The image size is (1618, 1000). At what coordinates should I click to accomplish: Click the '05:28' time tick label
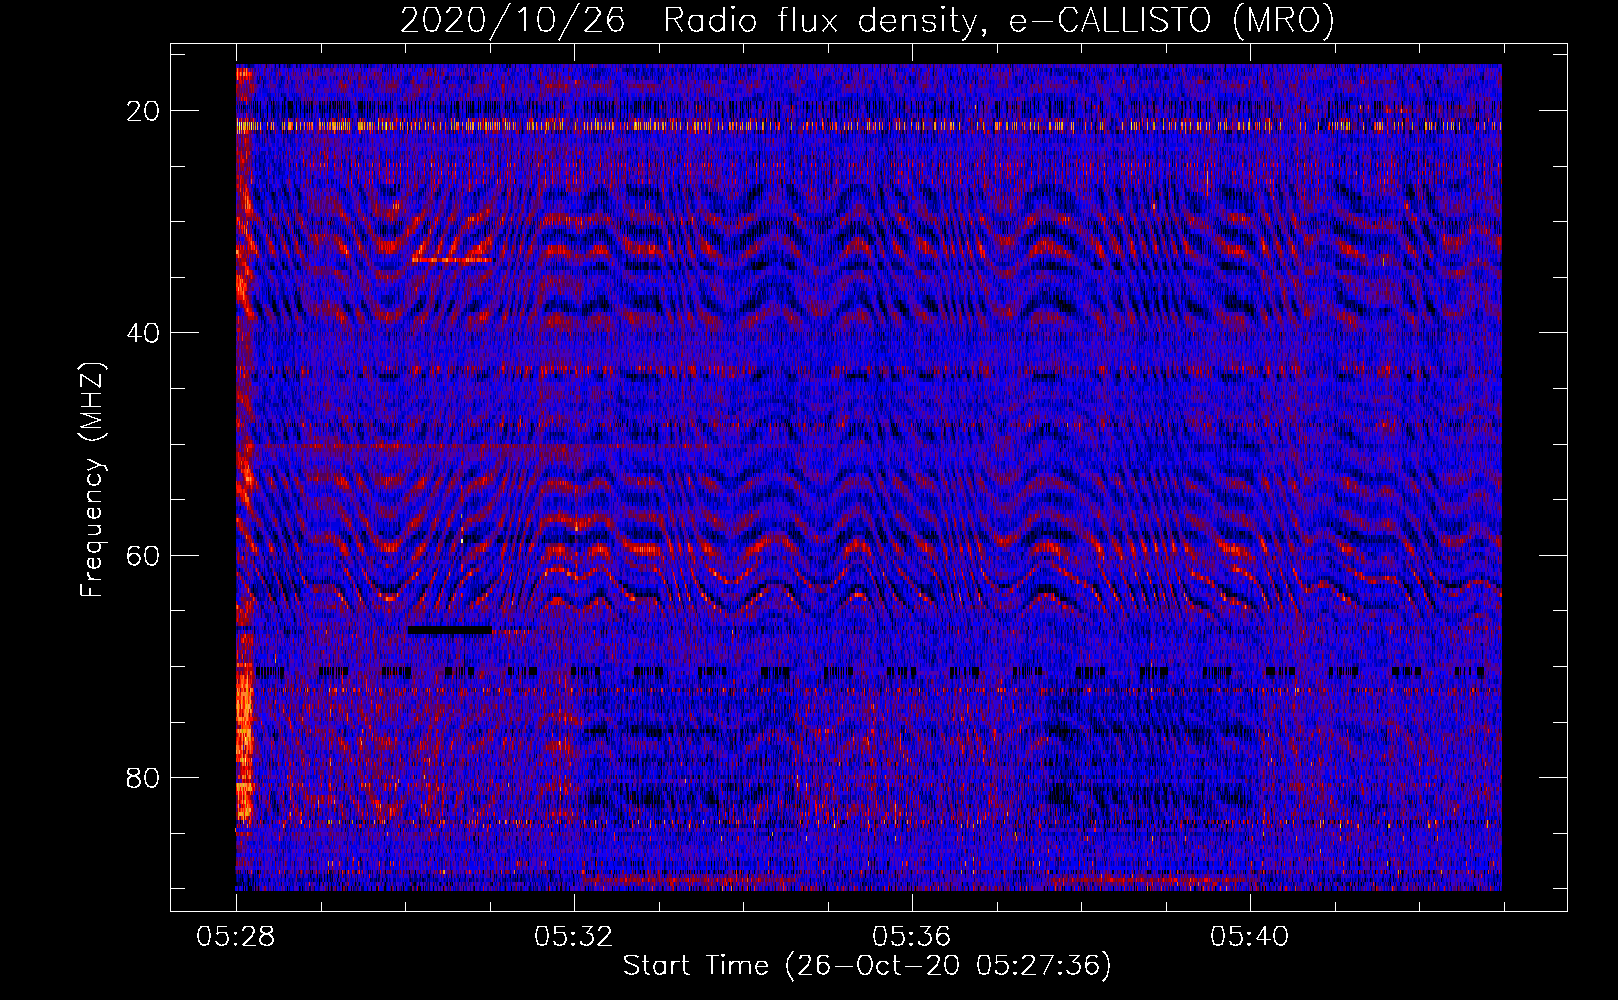click(x=236, y=937)
